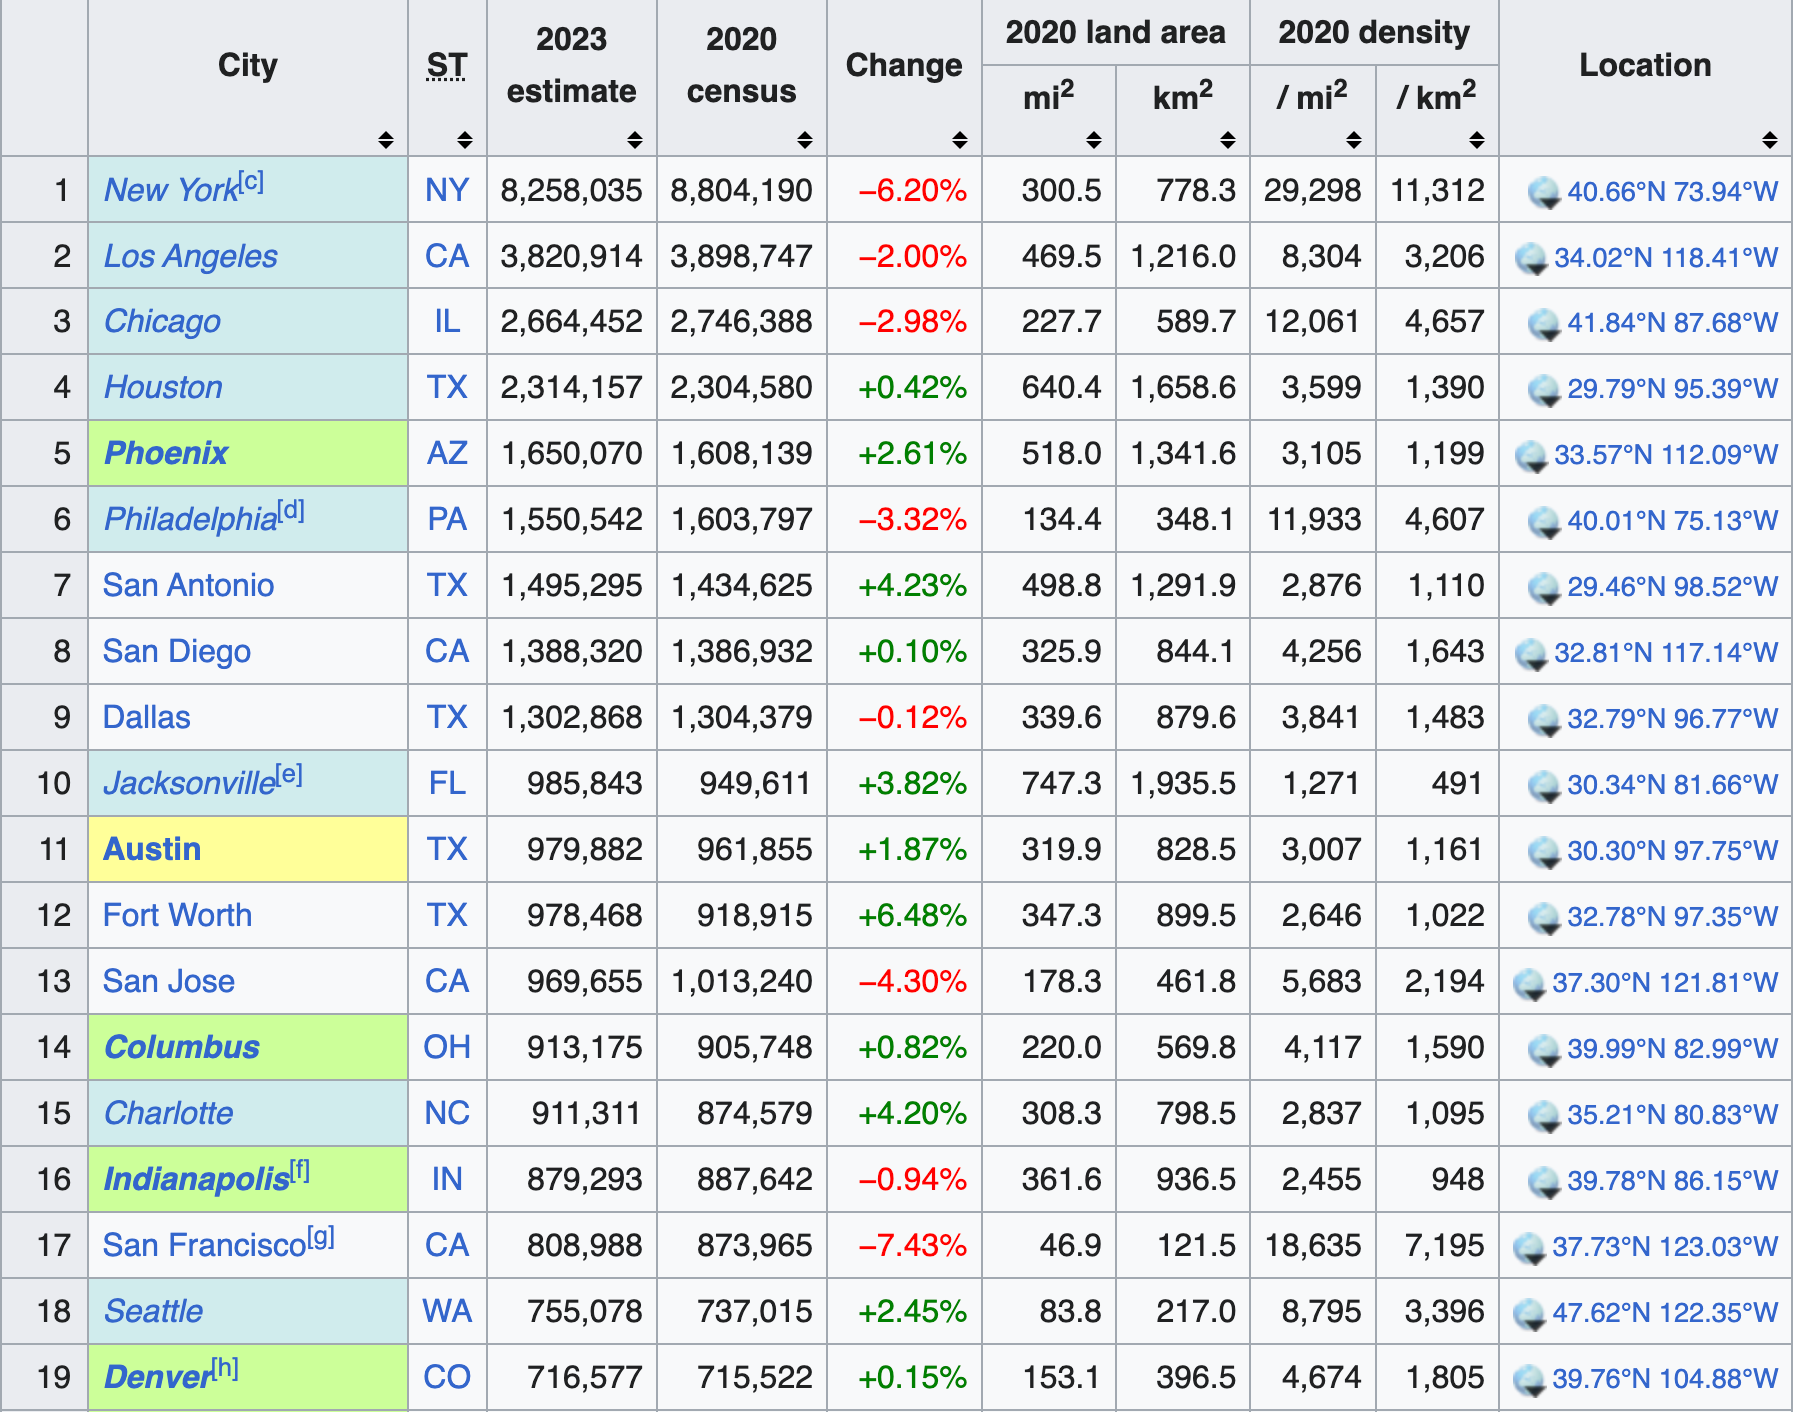Click globe icon for Fort Worth coordinates
The width and height of the screenshot is (1800, 1412).
tap(1545, 918)
